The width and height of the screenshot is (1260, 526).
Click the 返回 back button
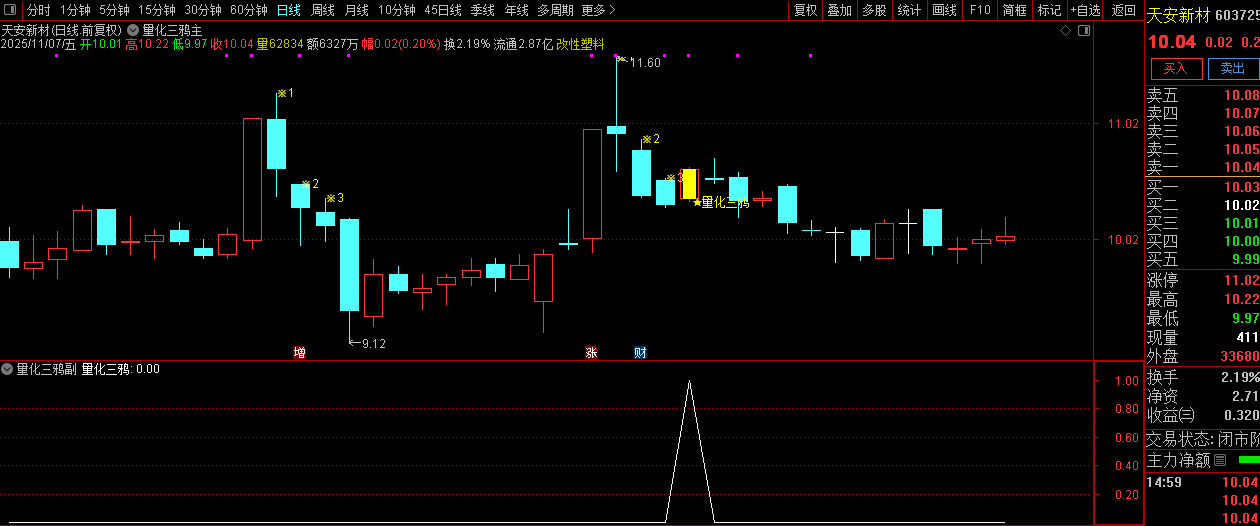pos(1124,10)
